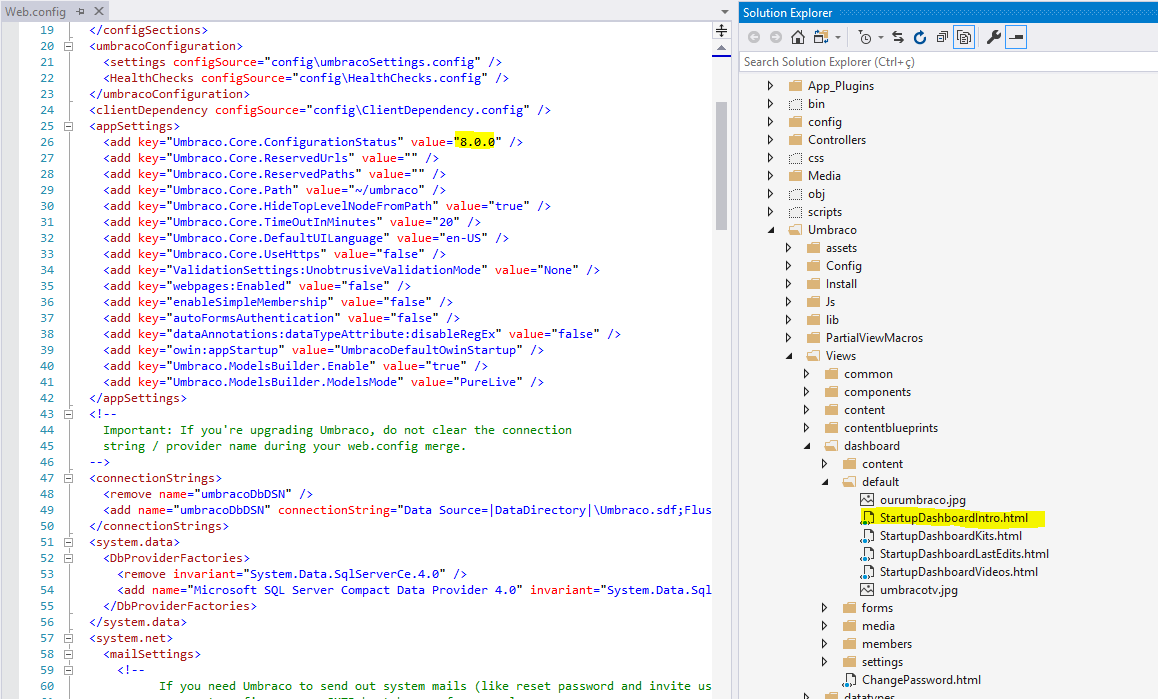Click the Media folder icon in root
The height and width of the screenshot is (699, 1158).
[x=795, y=176]
